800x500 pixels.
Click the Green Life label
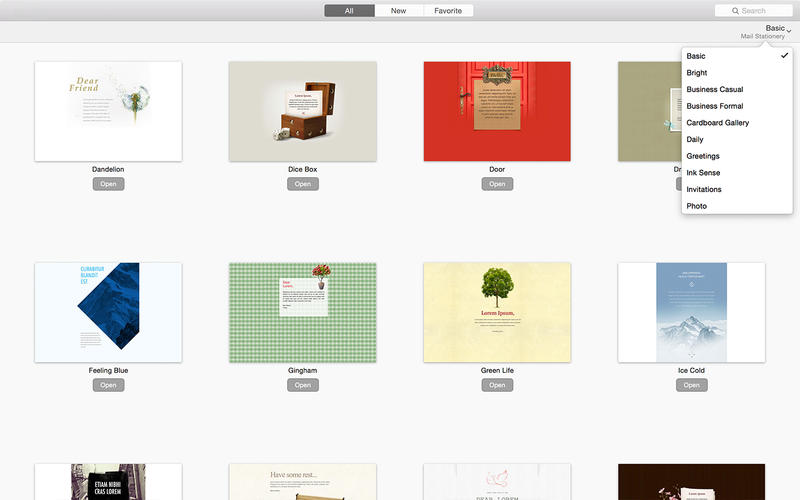(x=497, y=370)
